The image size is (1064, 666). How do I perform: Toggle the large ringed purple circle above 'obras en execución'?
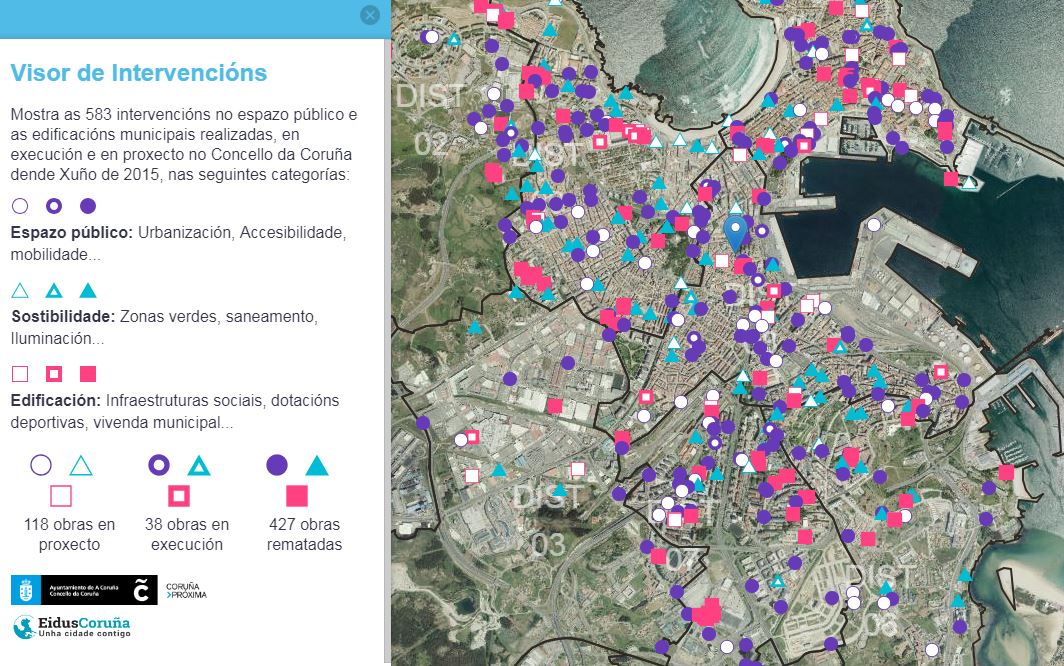[x=159, y=465]
